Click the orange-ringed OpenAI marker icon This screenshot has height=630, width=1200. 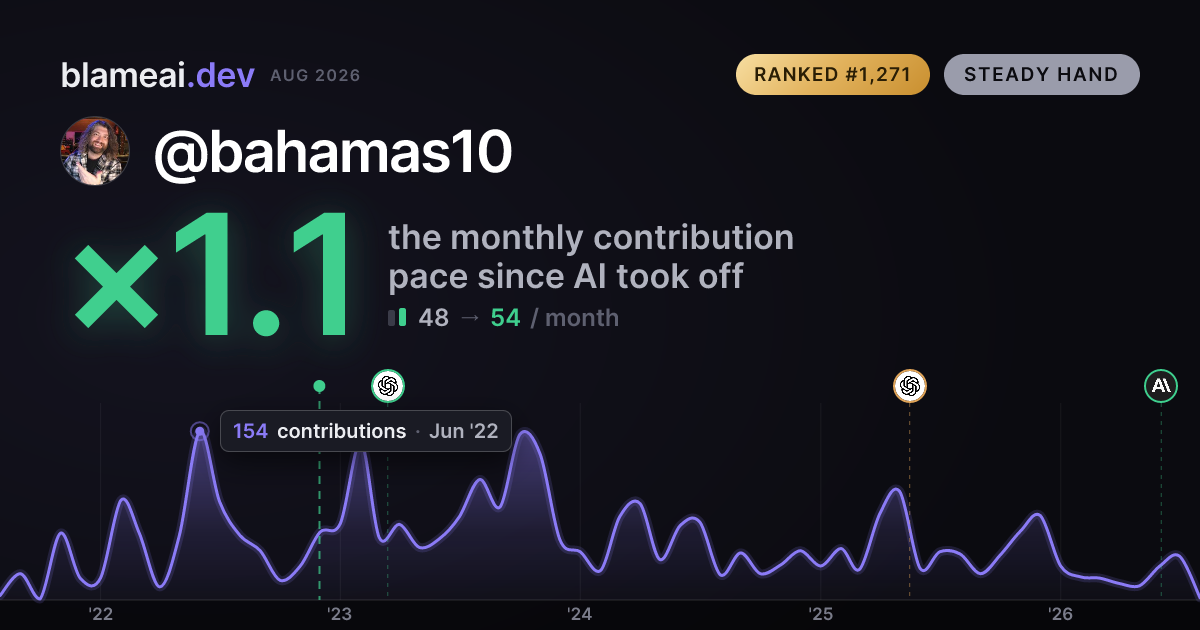[x=909, y=385]
